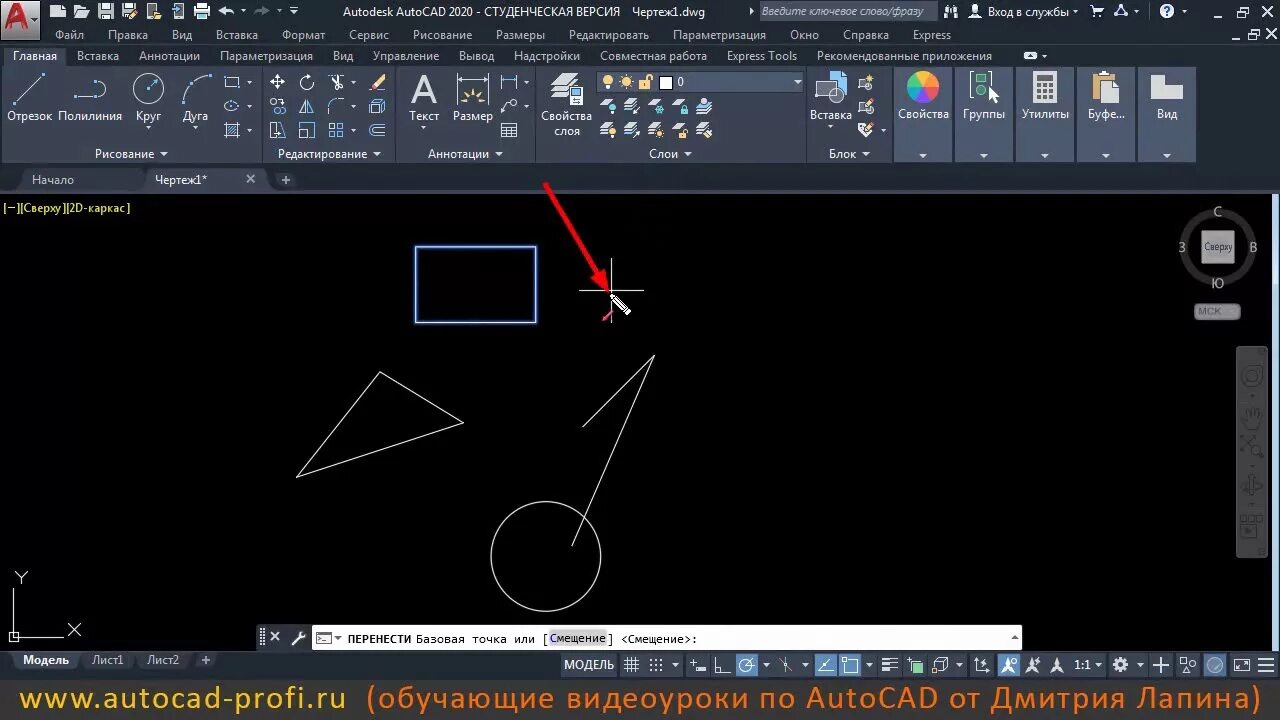Select the Круг circle tool
1280x720 pixels.
coord(148,98)
